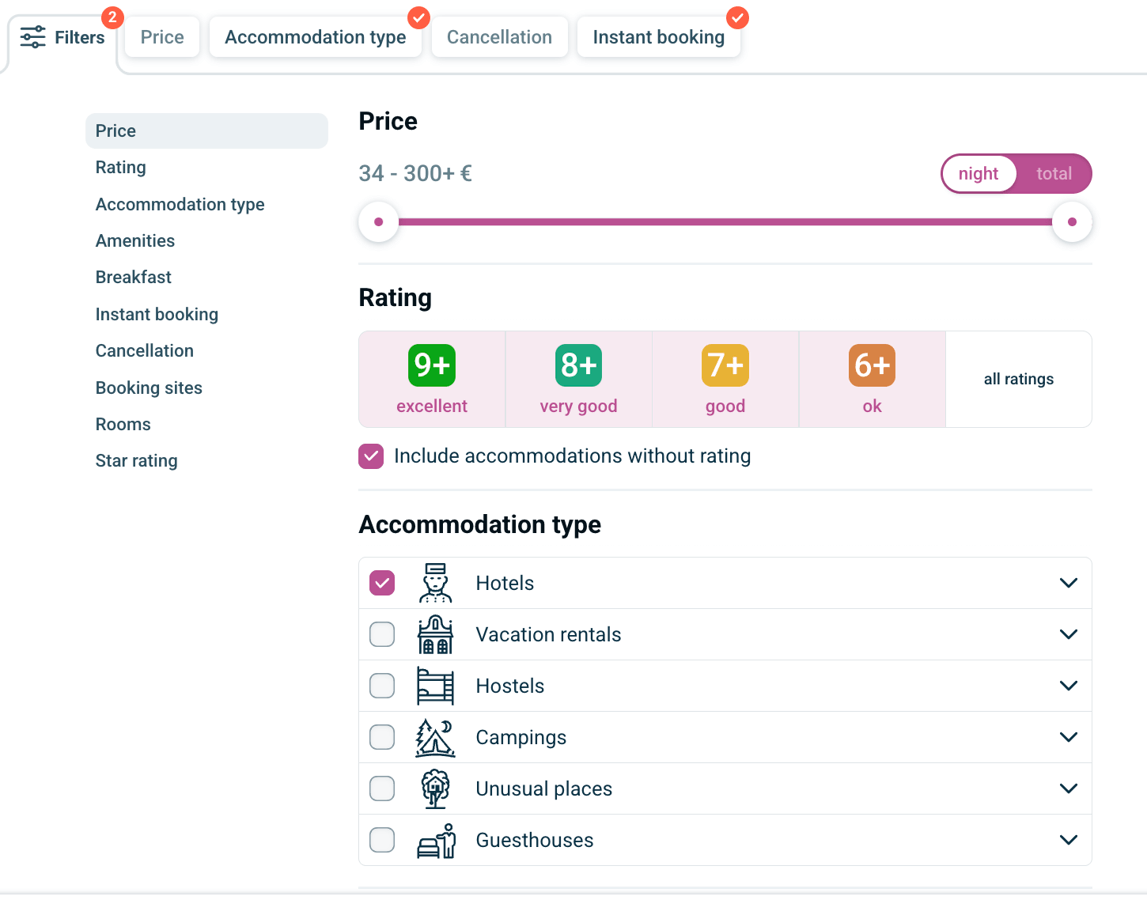Screen dimensions: 1147x900
Task: Expand the Campings row chevron
Action: click(1068, 738)
